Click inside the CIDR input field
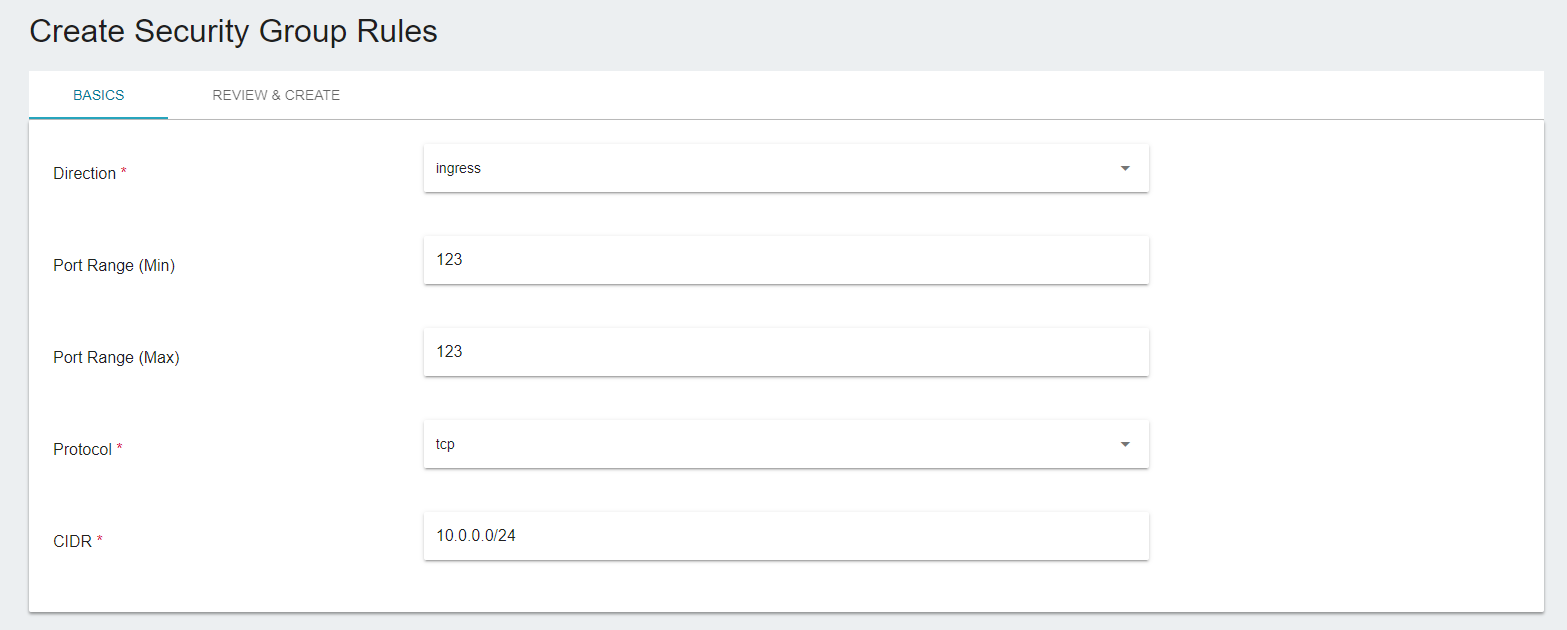 coord(786,536)
